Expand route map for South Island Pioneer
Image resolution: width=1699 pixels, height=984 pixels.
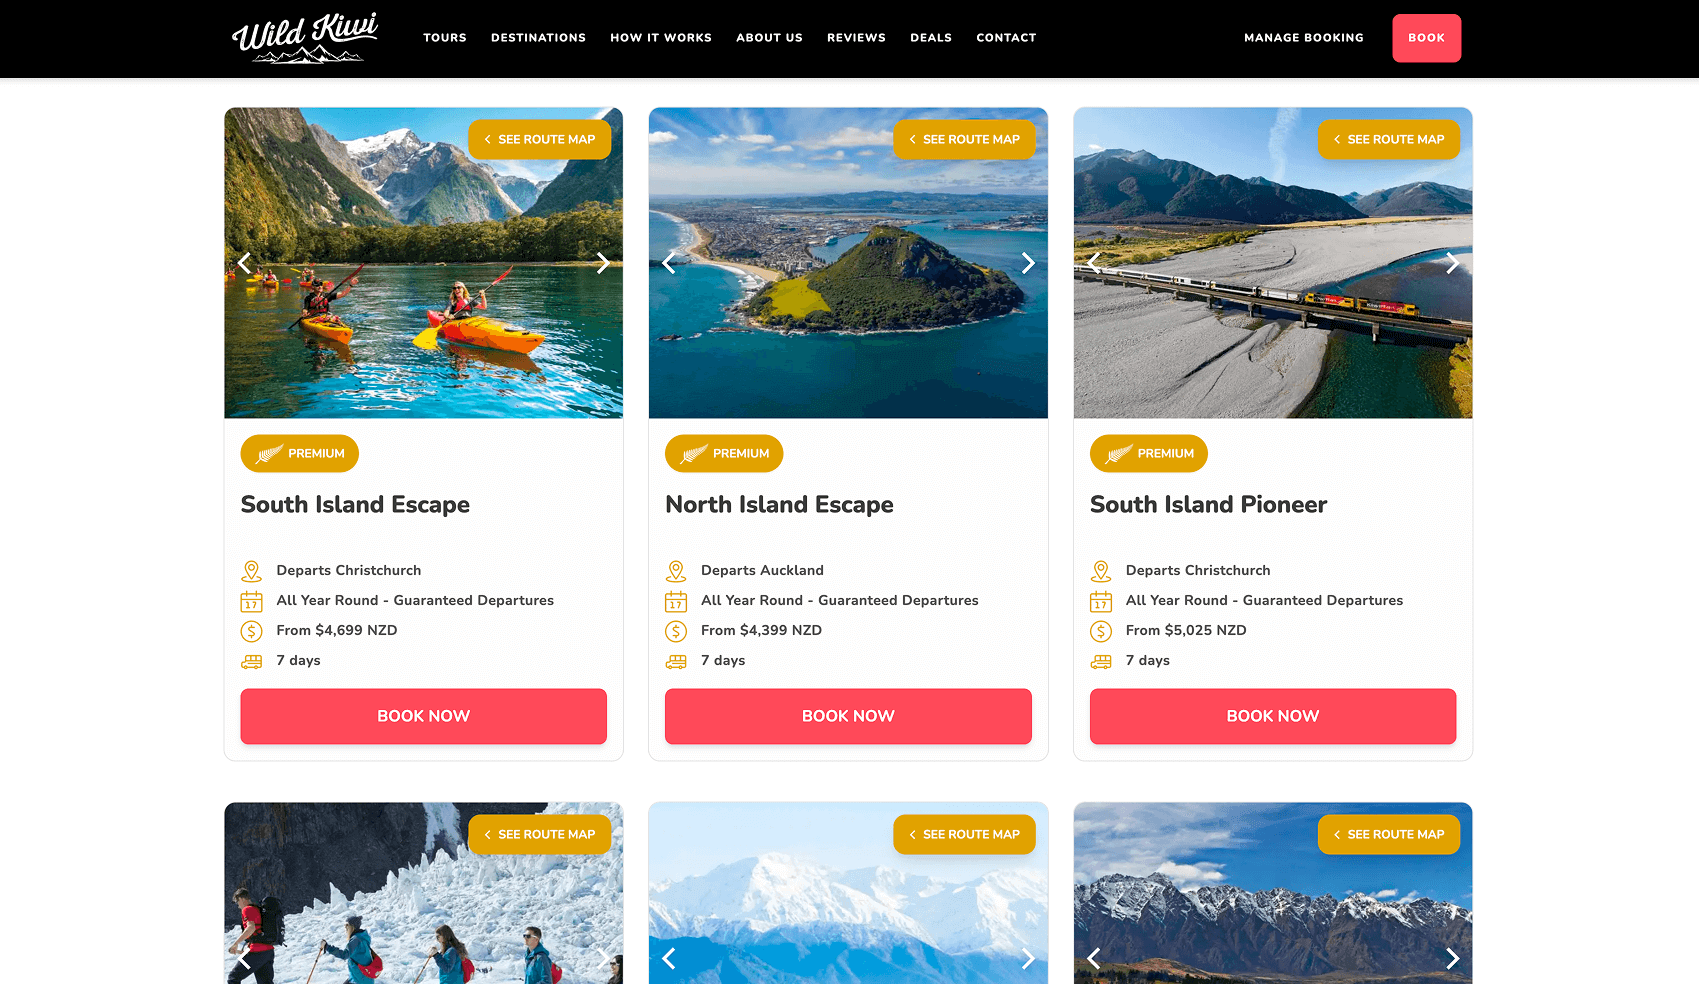pos(1389,139)
